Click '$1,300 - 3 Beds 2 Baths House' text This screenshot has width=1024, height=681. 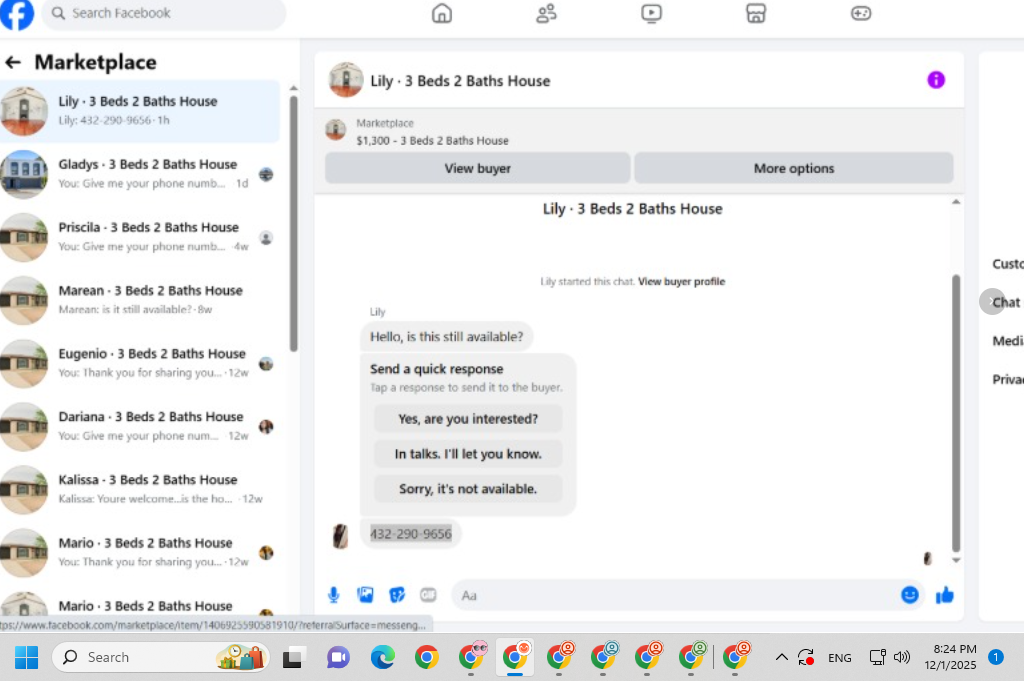point(432,140)
